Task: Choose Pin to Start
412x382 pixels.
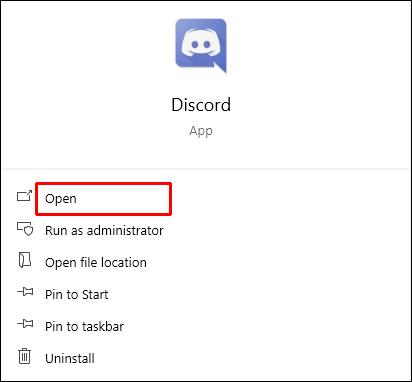Action: 77,295
